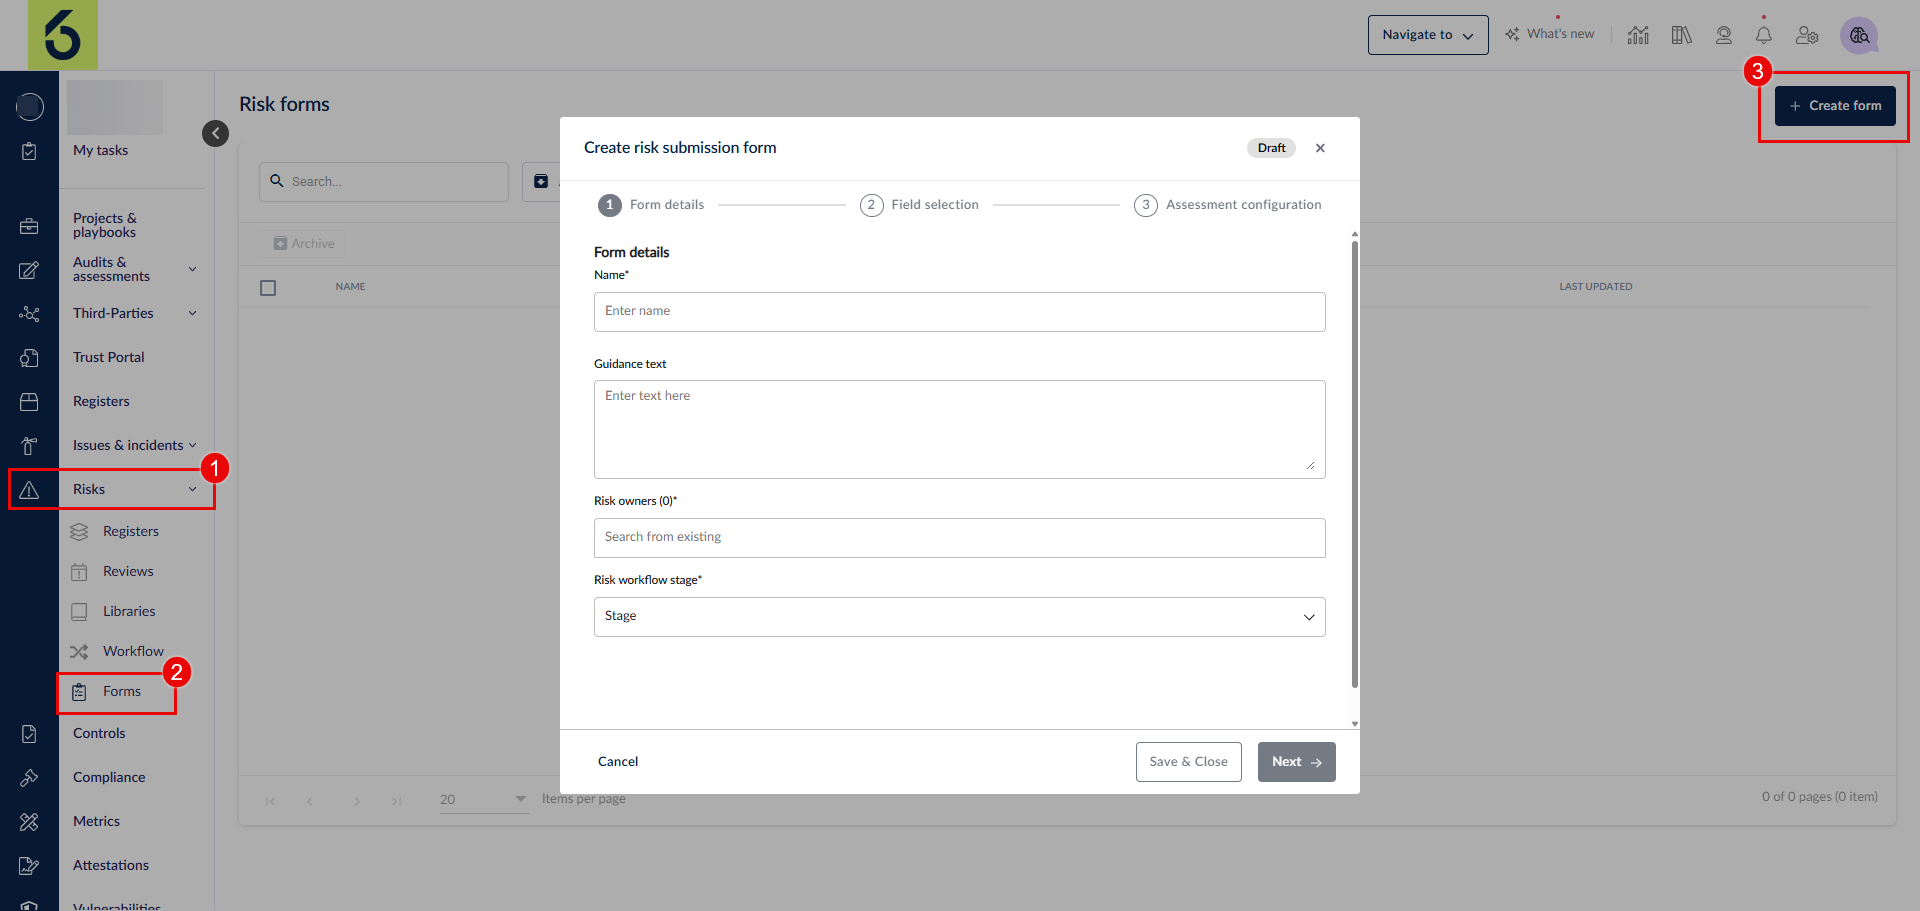Viewport: 1920px width, 911px height.
Task: Open the user avatar profile icon
Action: [x=1859, y=35]
